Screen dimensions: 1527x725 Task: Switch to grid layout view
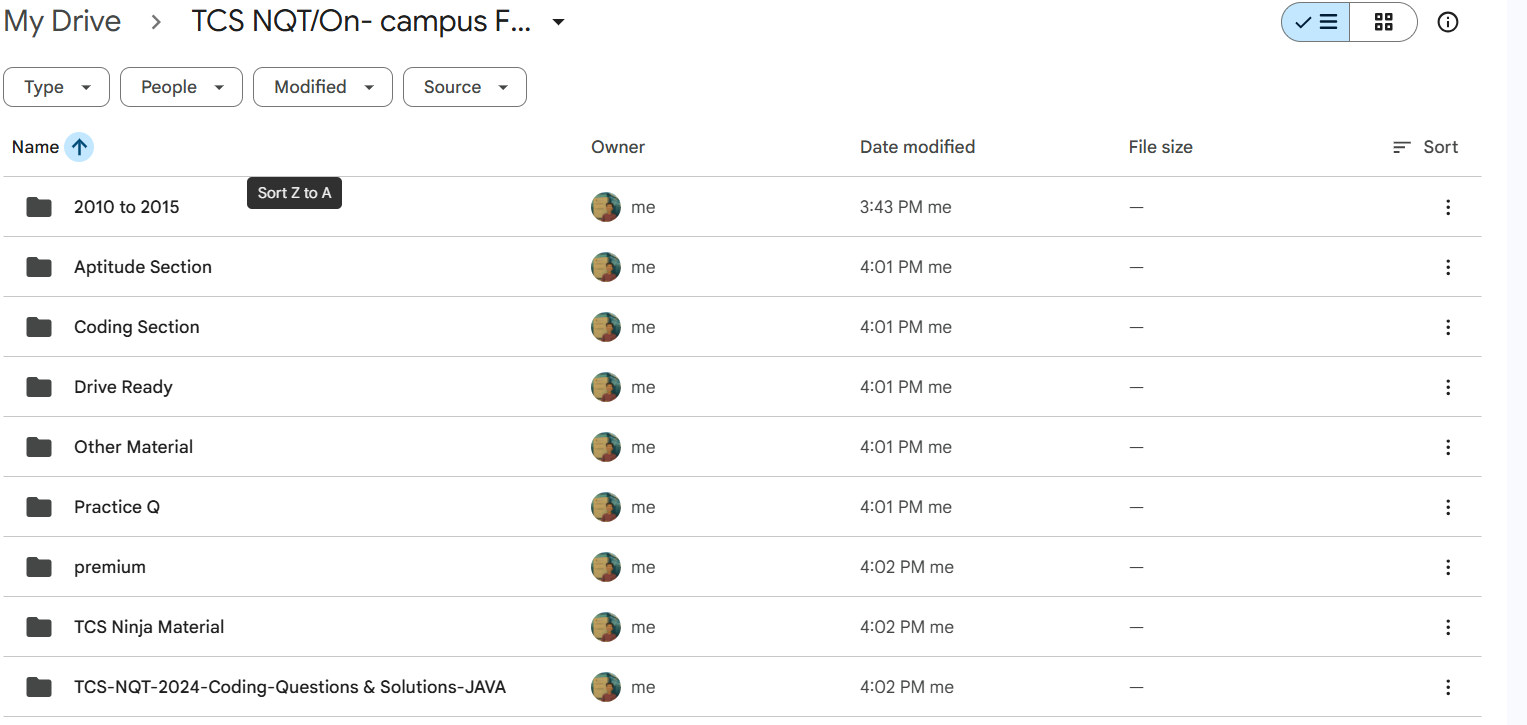click(x=1383, y=22)
